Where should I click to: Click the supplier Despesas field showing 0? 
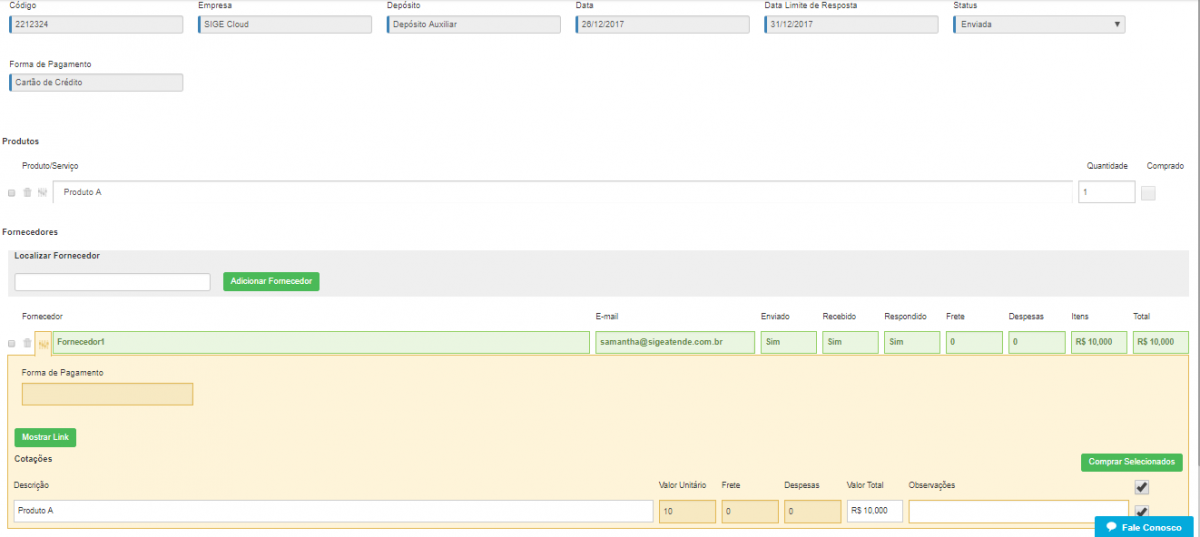pyautogui.click(x=1036, y=342)
